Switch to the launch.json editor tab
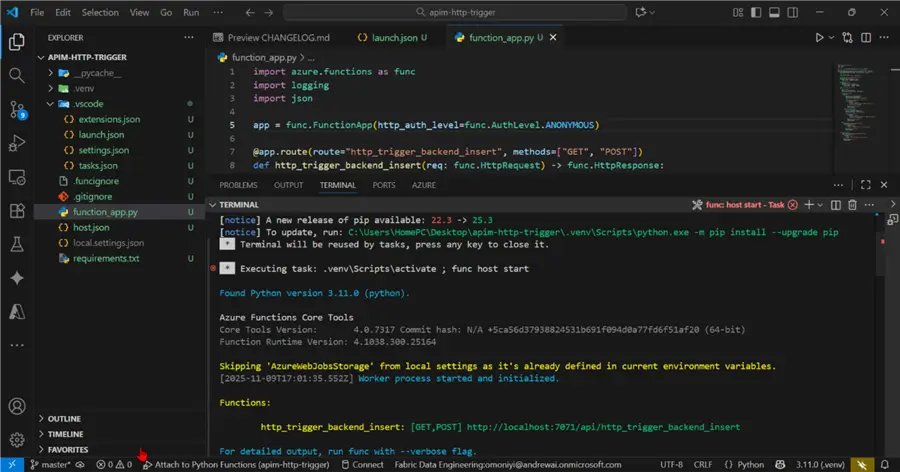 click(393, 37)
